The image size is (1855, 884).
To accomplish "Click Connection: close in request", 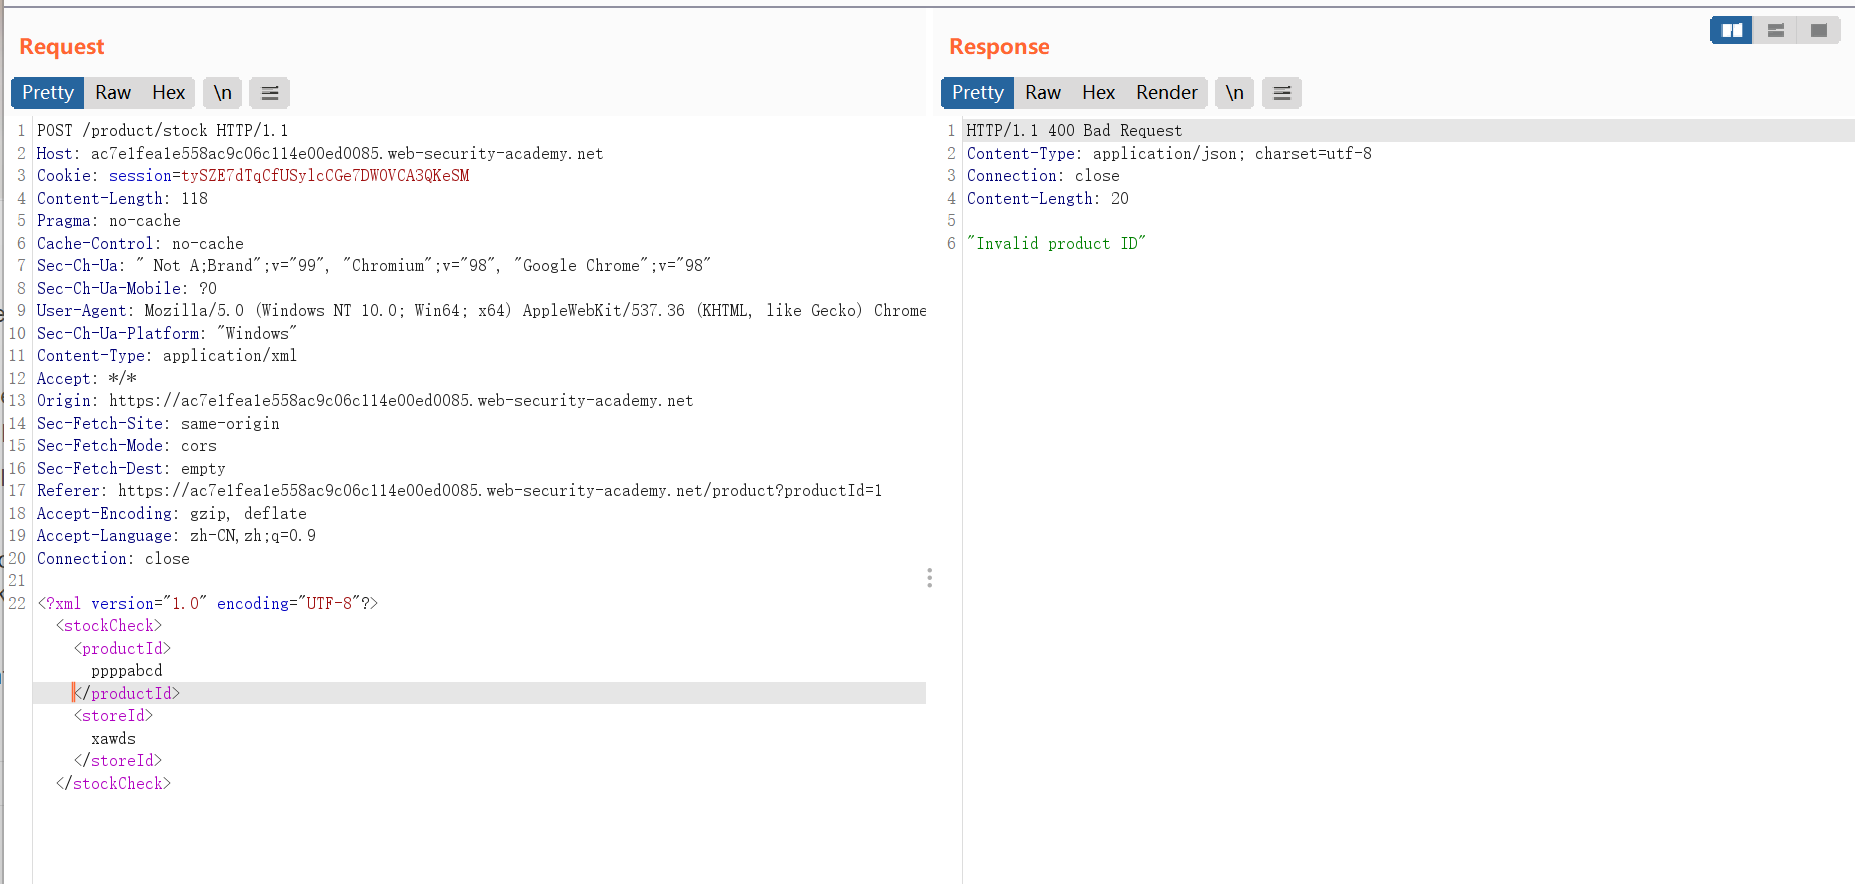I will click(x=113, y=559).
